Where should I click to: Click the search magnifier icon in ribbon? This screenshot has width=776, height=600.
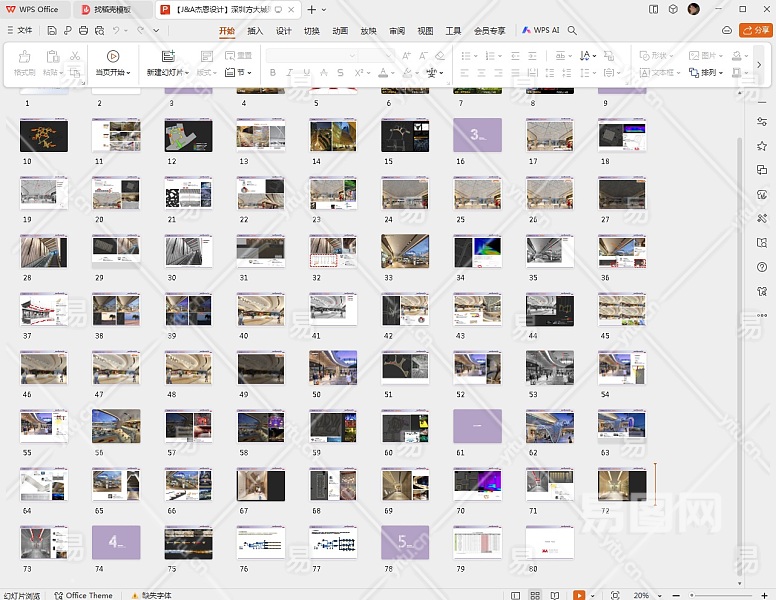pyautogui.click(x=572, y=31)
